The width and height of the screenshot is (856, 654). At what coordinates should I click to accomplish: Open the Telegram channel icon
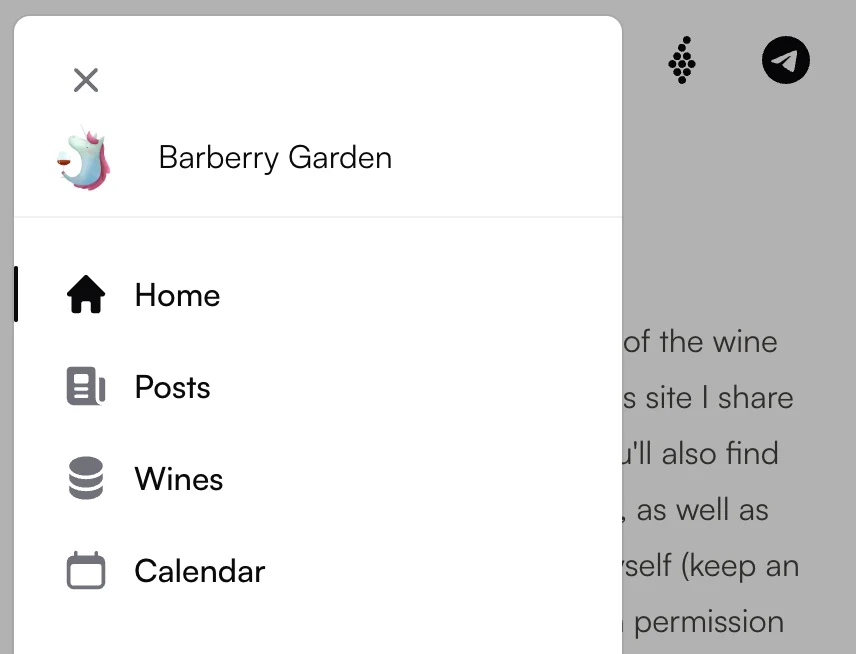[x=786, y=60]
